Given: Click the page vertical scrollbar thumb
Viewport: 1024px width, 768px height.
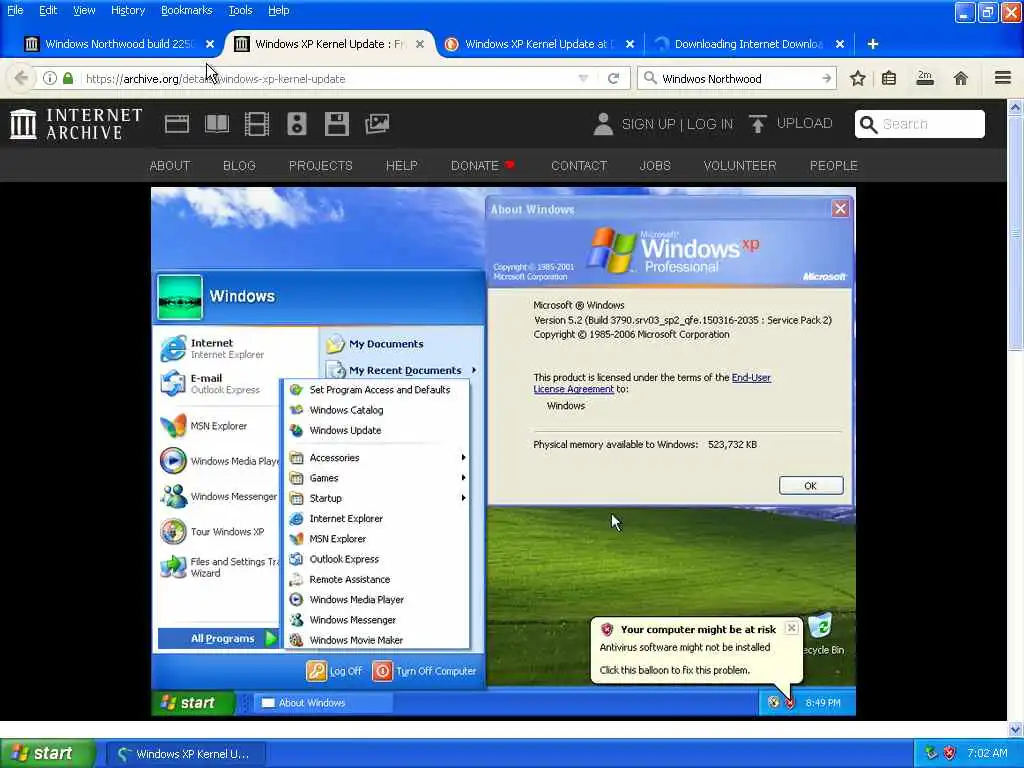Looking at the screenshot, I should [1016, 233].
